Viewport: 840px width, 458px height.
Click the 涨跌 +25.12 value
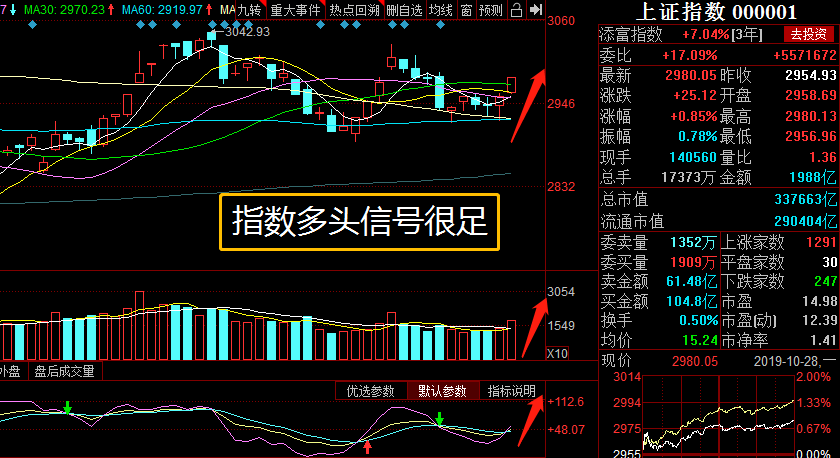click(695, 95)
